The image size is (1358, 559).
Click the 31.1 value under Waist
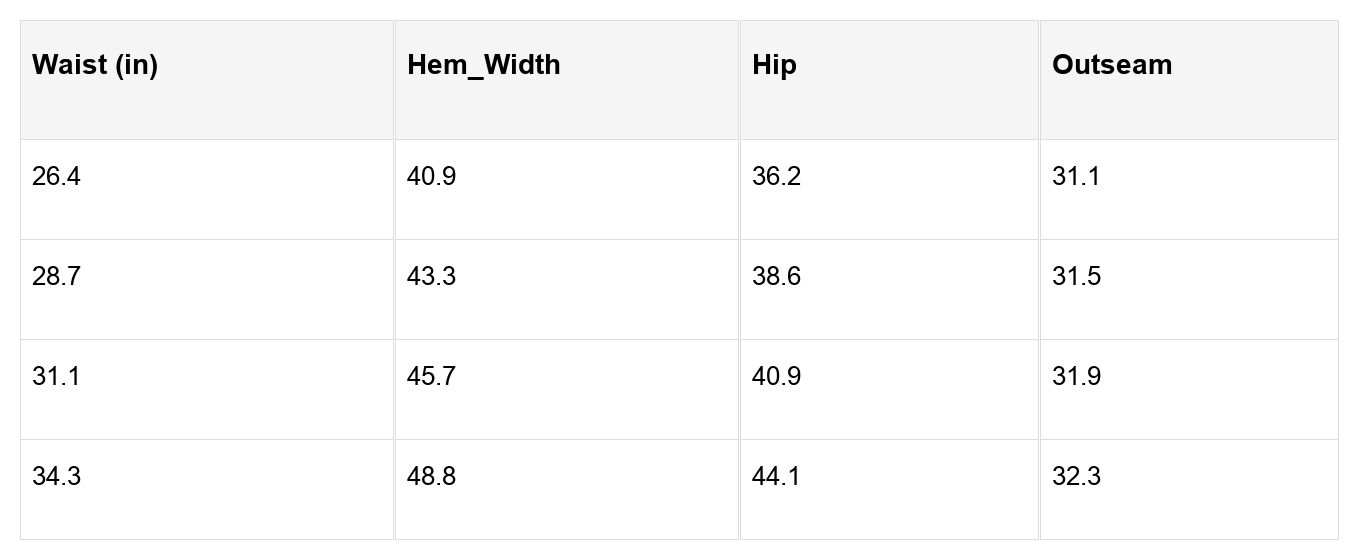[x=56, y=377]
